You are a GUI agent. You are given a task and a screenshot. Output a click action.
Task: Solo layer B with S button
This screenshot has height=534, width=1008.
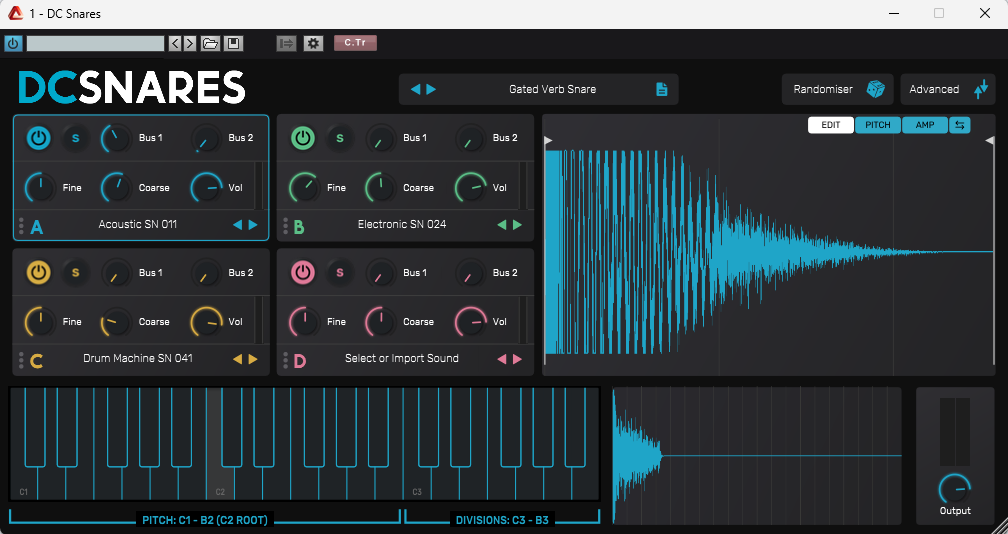pyautogui.click(x=340, y=138)
